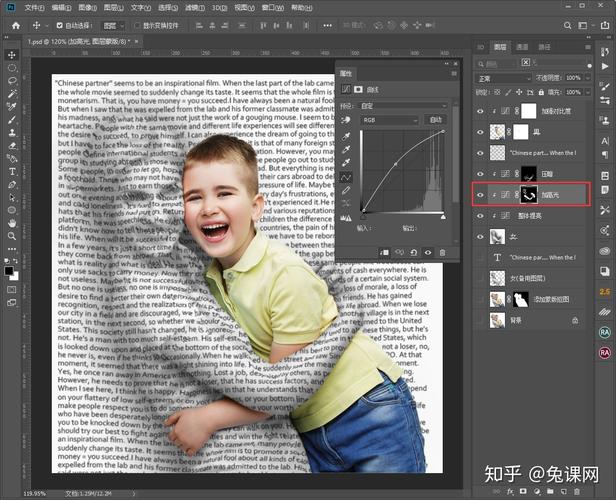616x500 pixels.
Task: Switch to the 通道 panel tab
Action: pyautogui.click(x=521, y=47)
